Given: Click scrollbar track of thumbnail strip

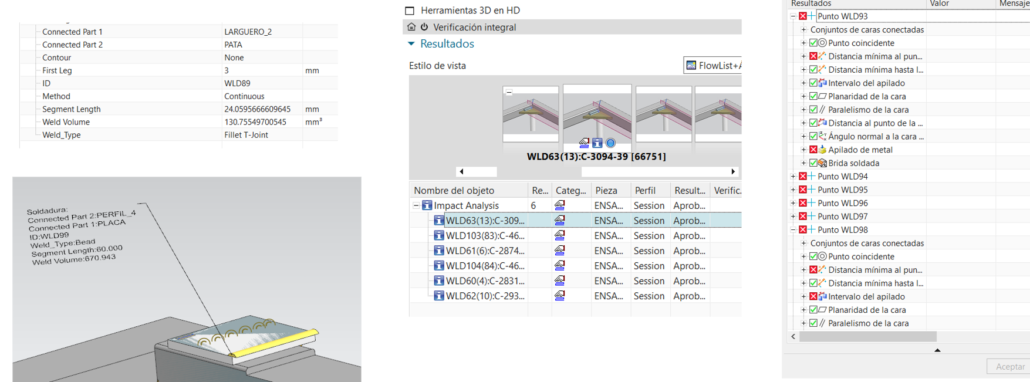Looking at the screenshot, I should click(x=539, y=172).
